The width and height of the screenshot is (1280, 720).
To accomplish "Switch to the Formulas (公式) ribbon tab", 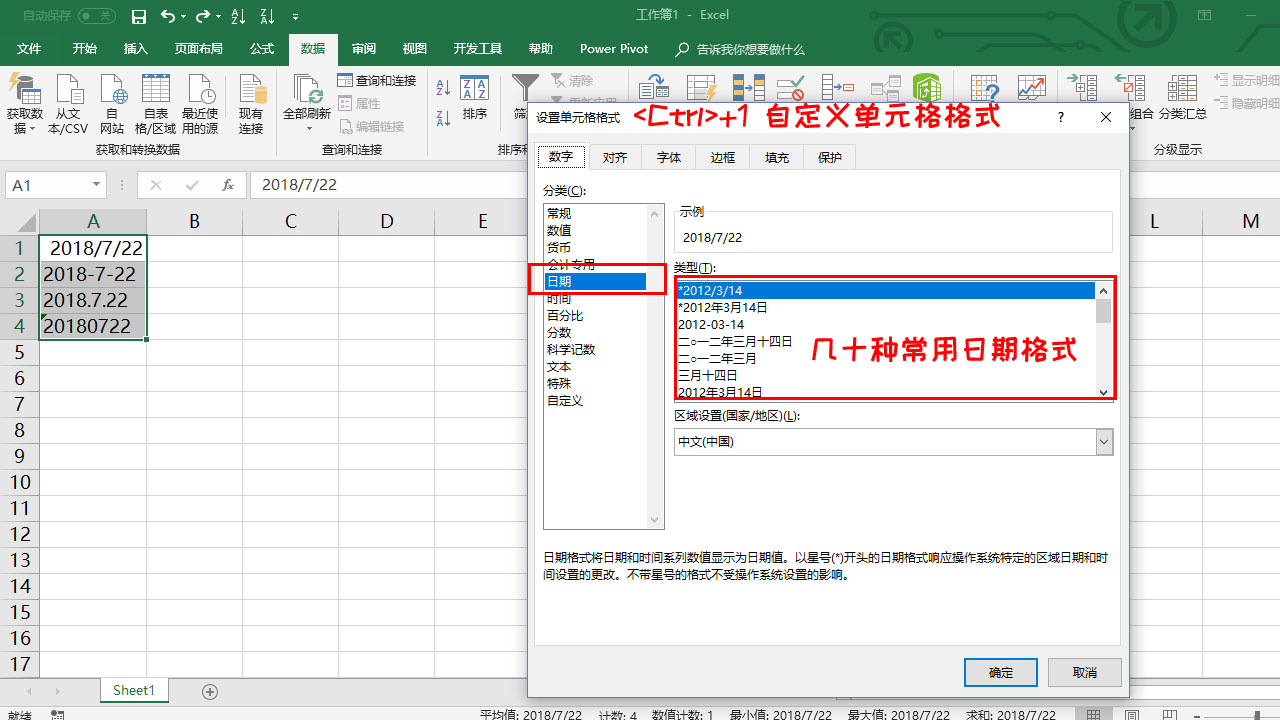I will [262, 49].
